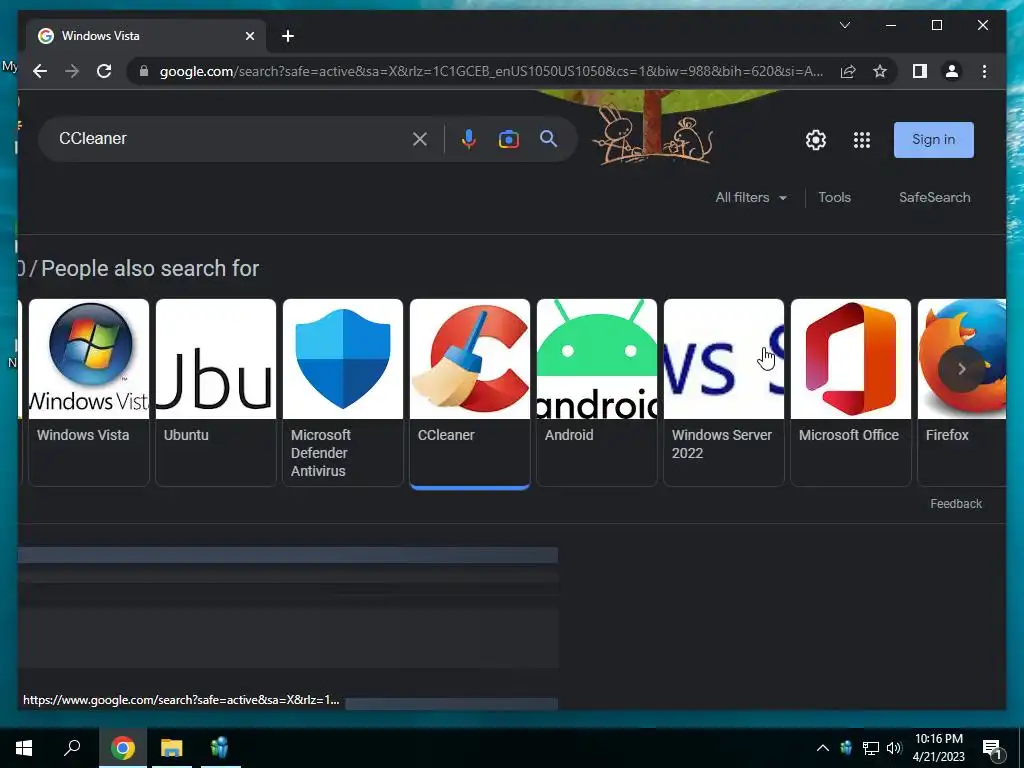The width and height of the screenshot is (1024, 768).
Task: Select the Firefox card
Action: [962, 392]
